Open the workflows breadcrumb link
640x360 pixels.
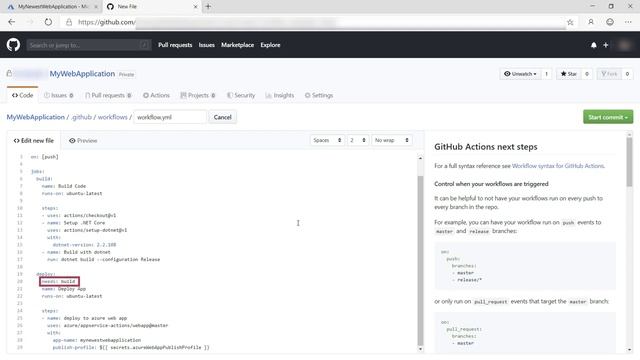(113, 117)
